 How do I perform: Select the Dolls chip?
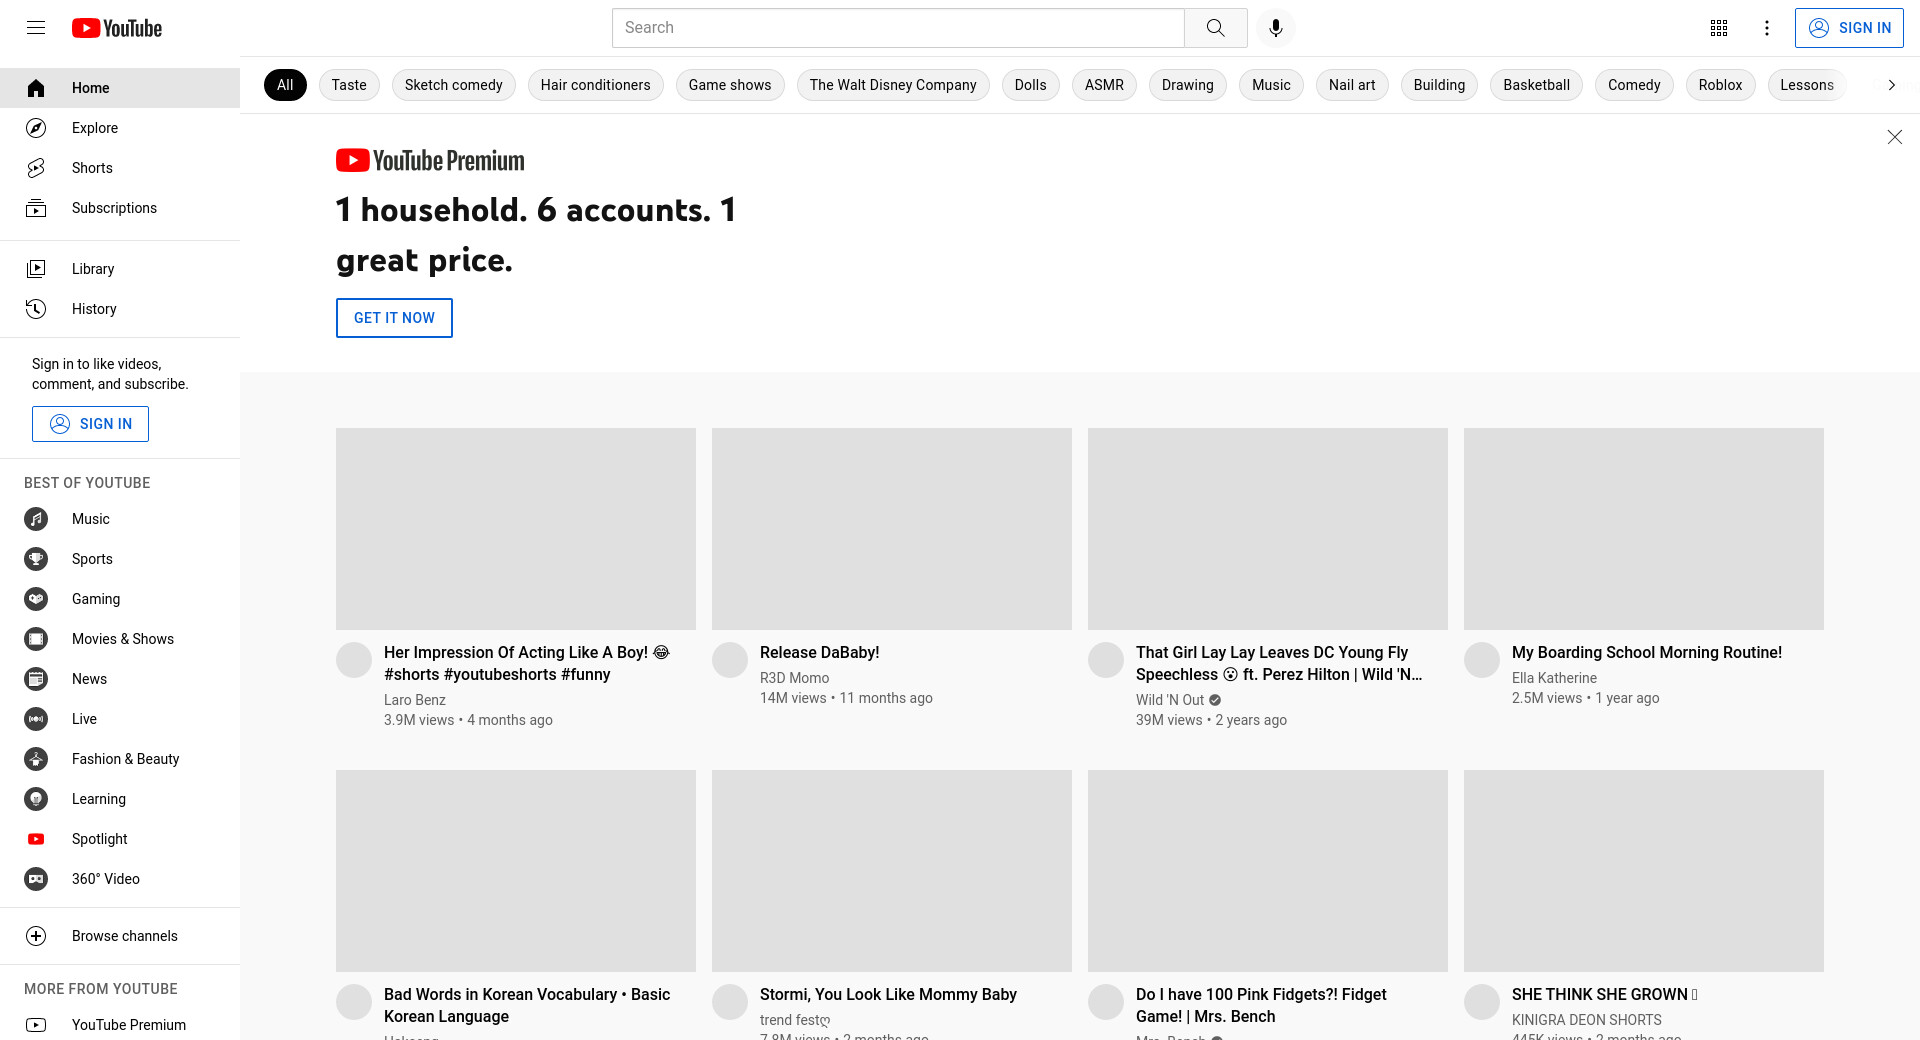[1031, 85]
